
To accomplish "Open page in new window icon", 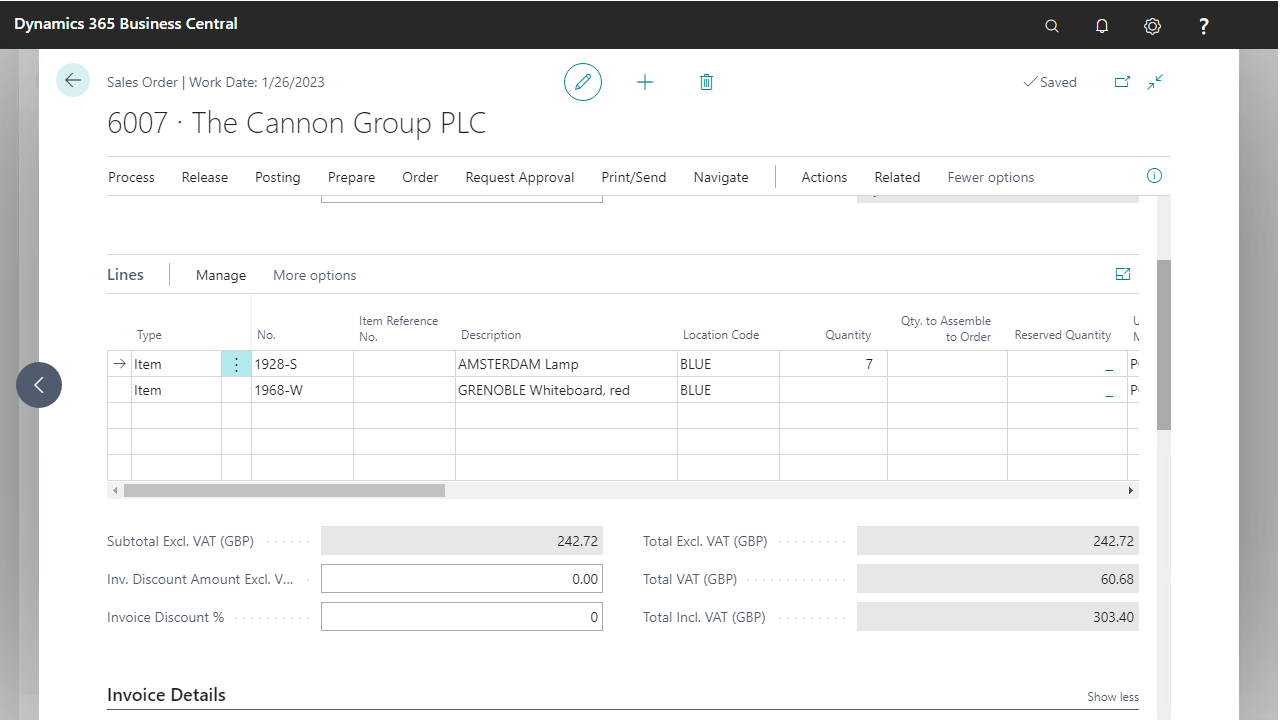I will pyautogui.click(x=1122, y=82).
